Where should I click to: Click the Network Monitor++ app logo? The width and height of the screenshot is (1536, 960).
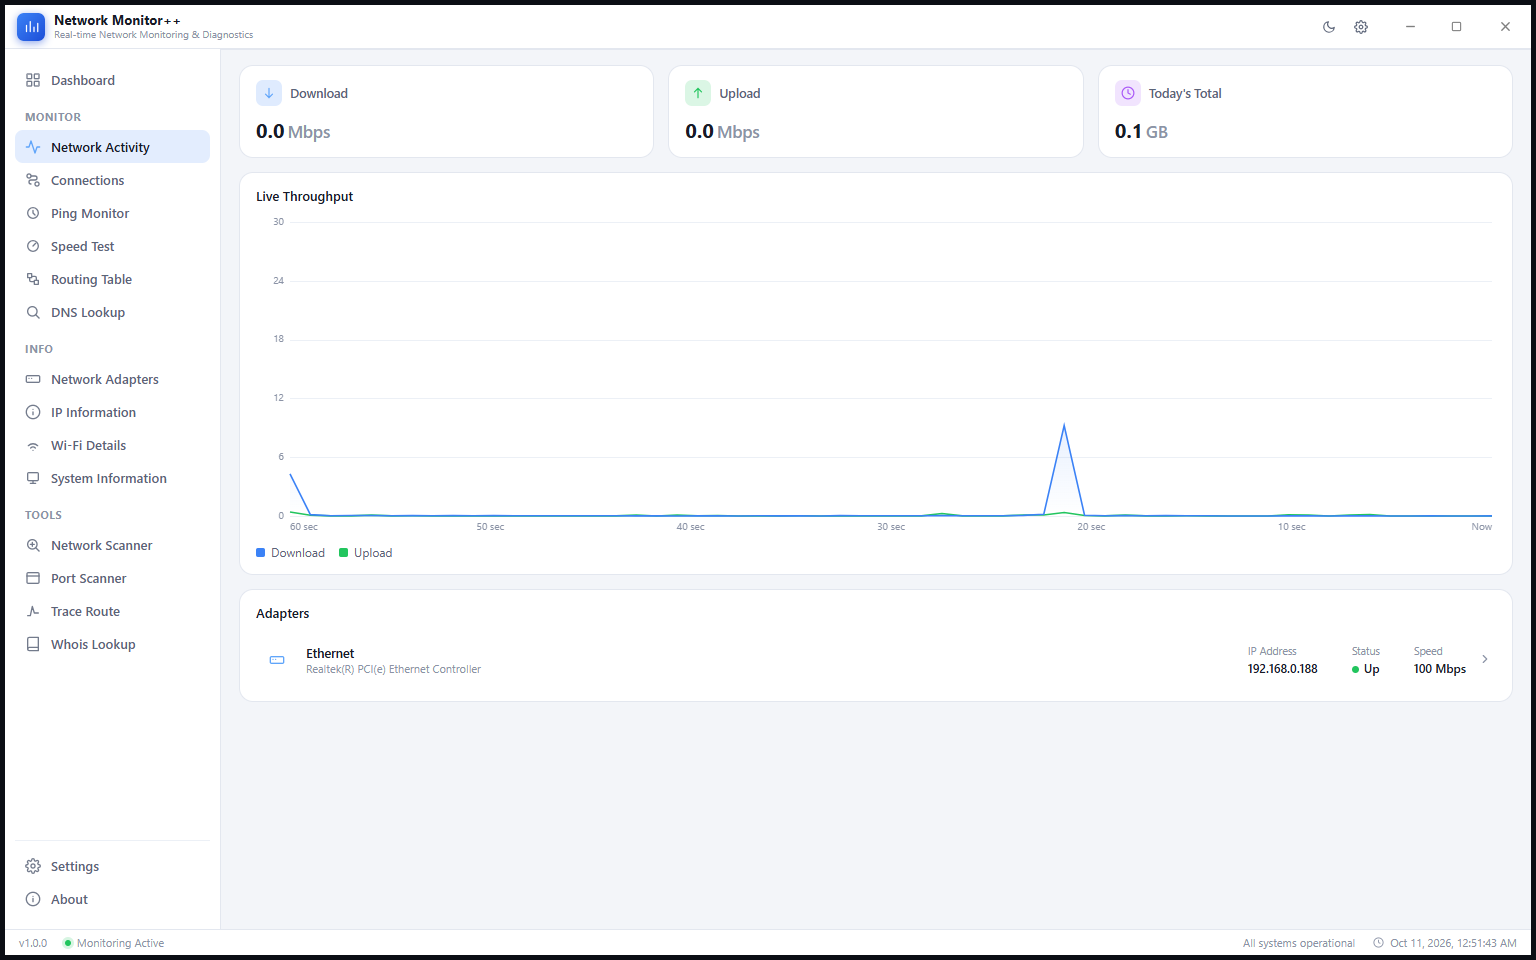31,27
